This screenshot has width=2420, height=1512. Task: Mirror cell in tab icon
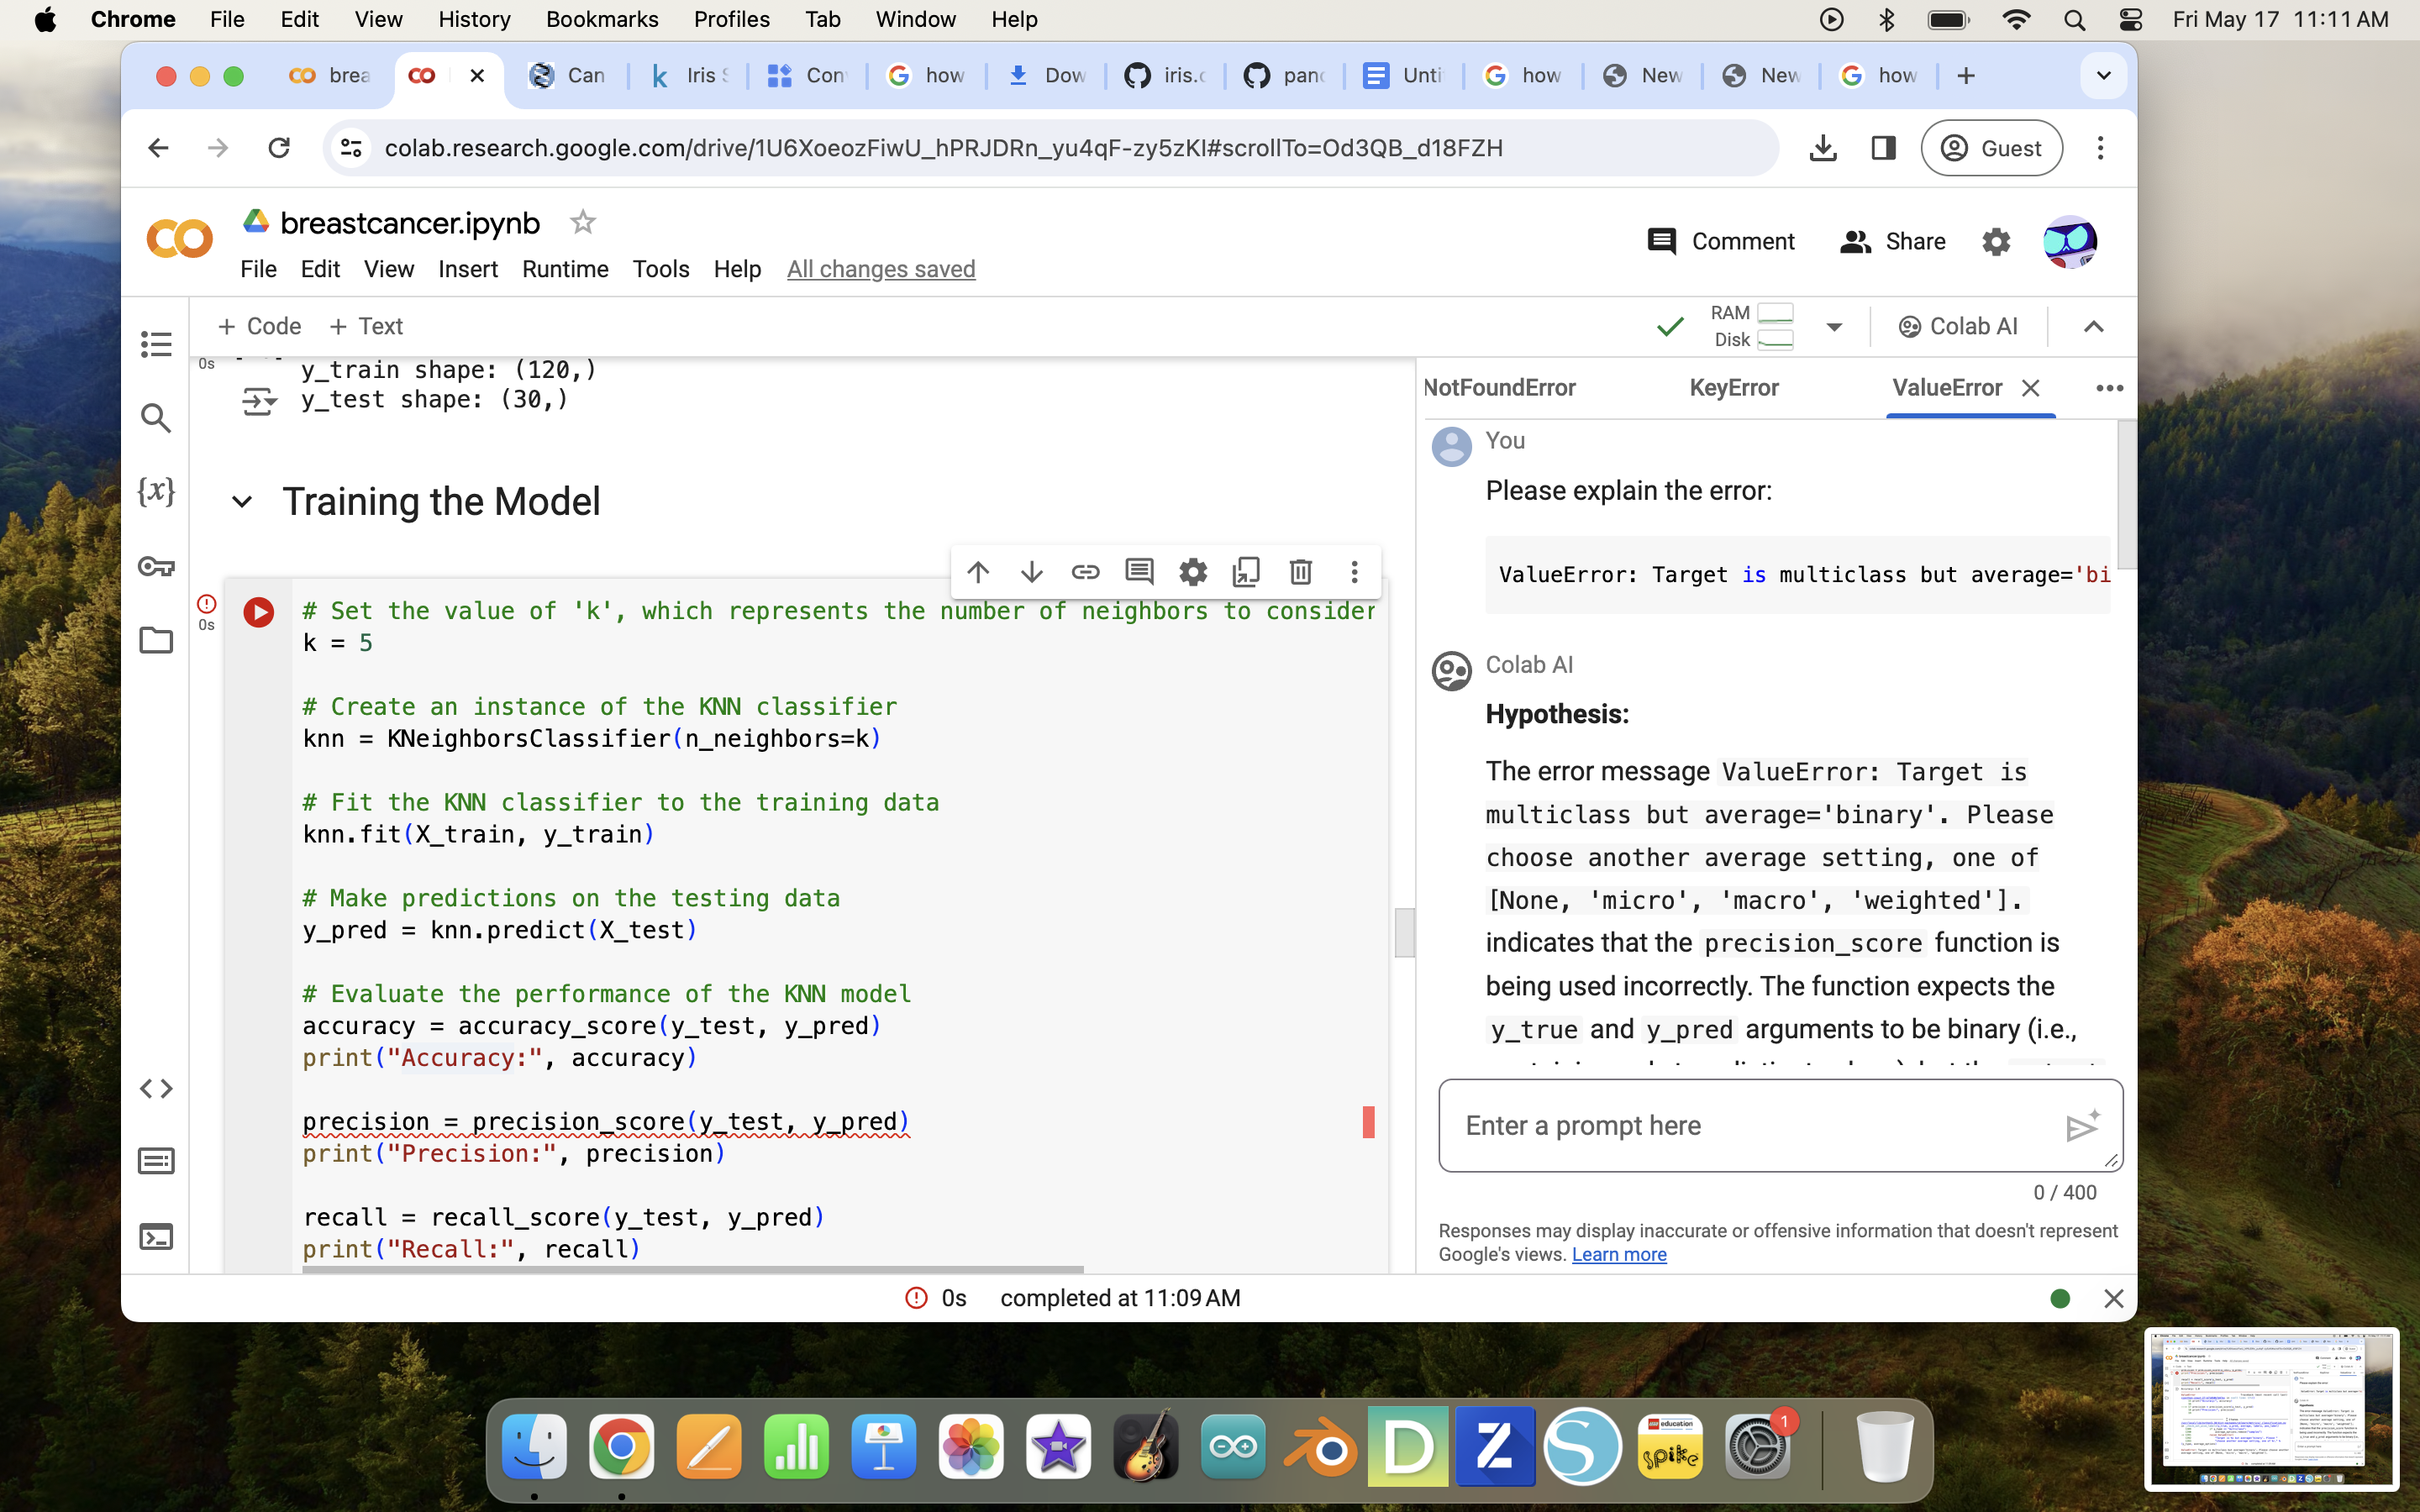[1246, 572]
